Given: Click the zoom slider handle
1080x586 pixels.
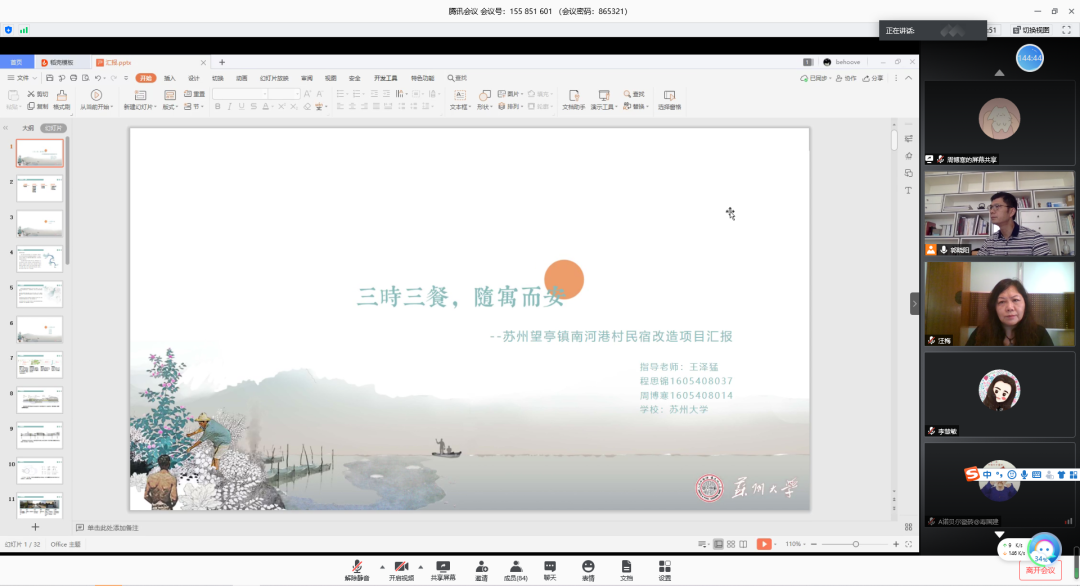Looking at the screenshot, I should click(x=855, y=544).
